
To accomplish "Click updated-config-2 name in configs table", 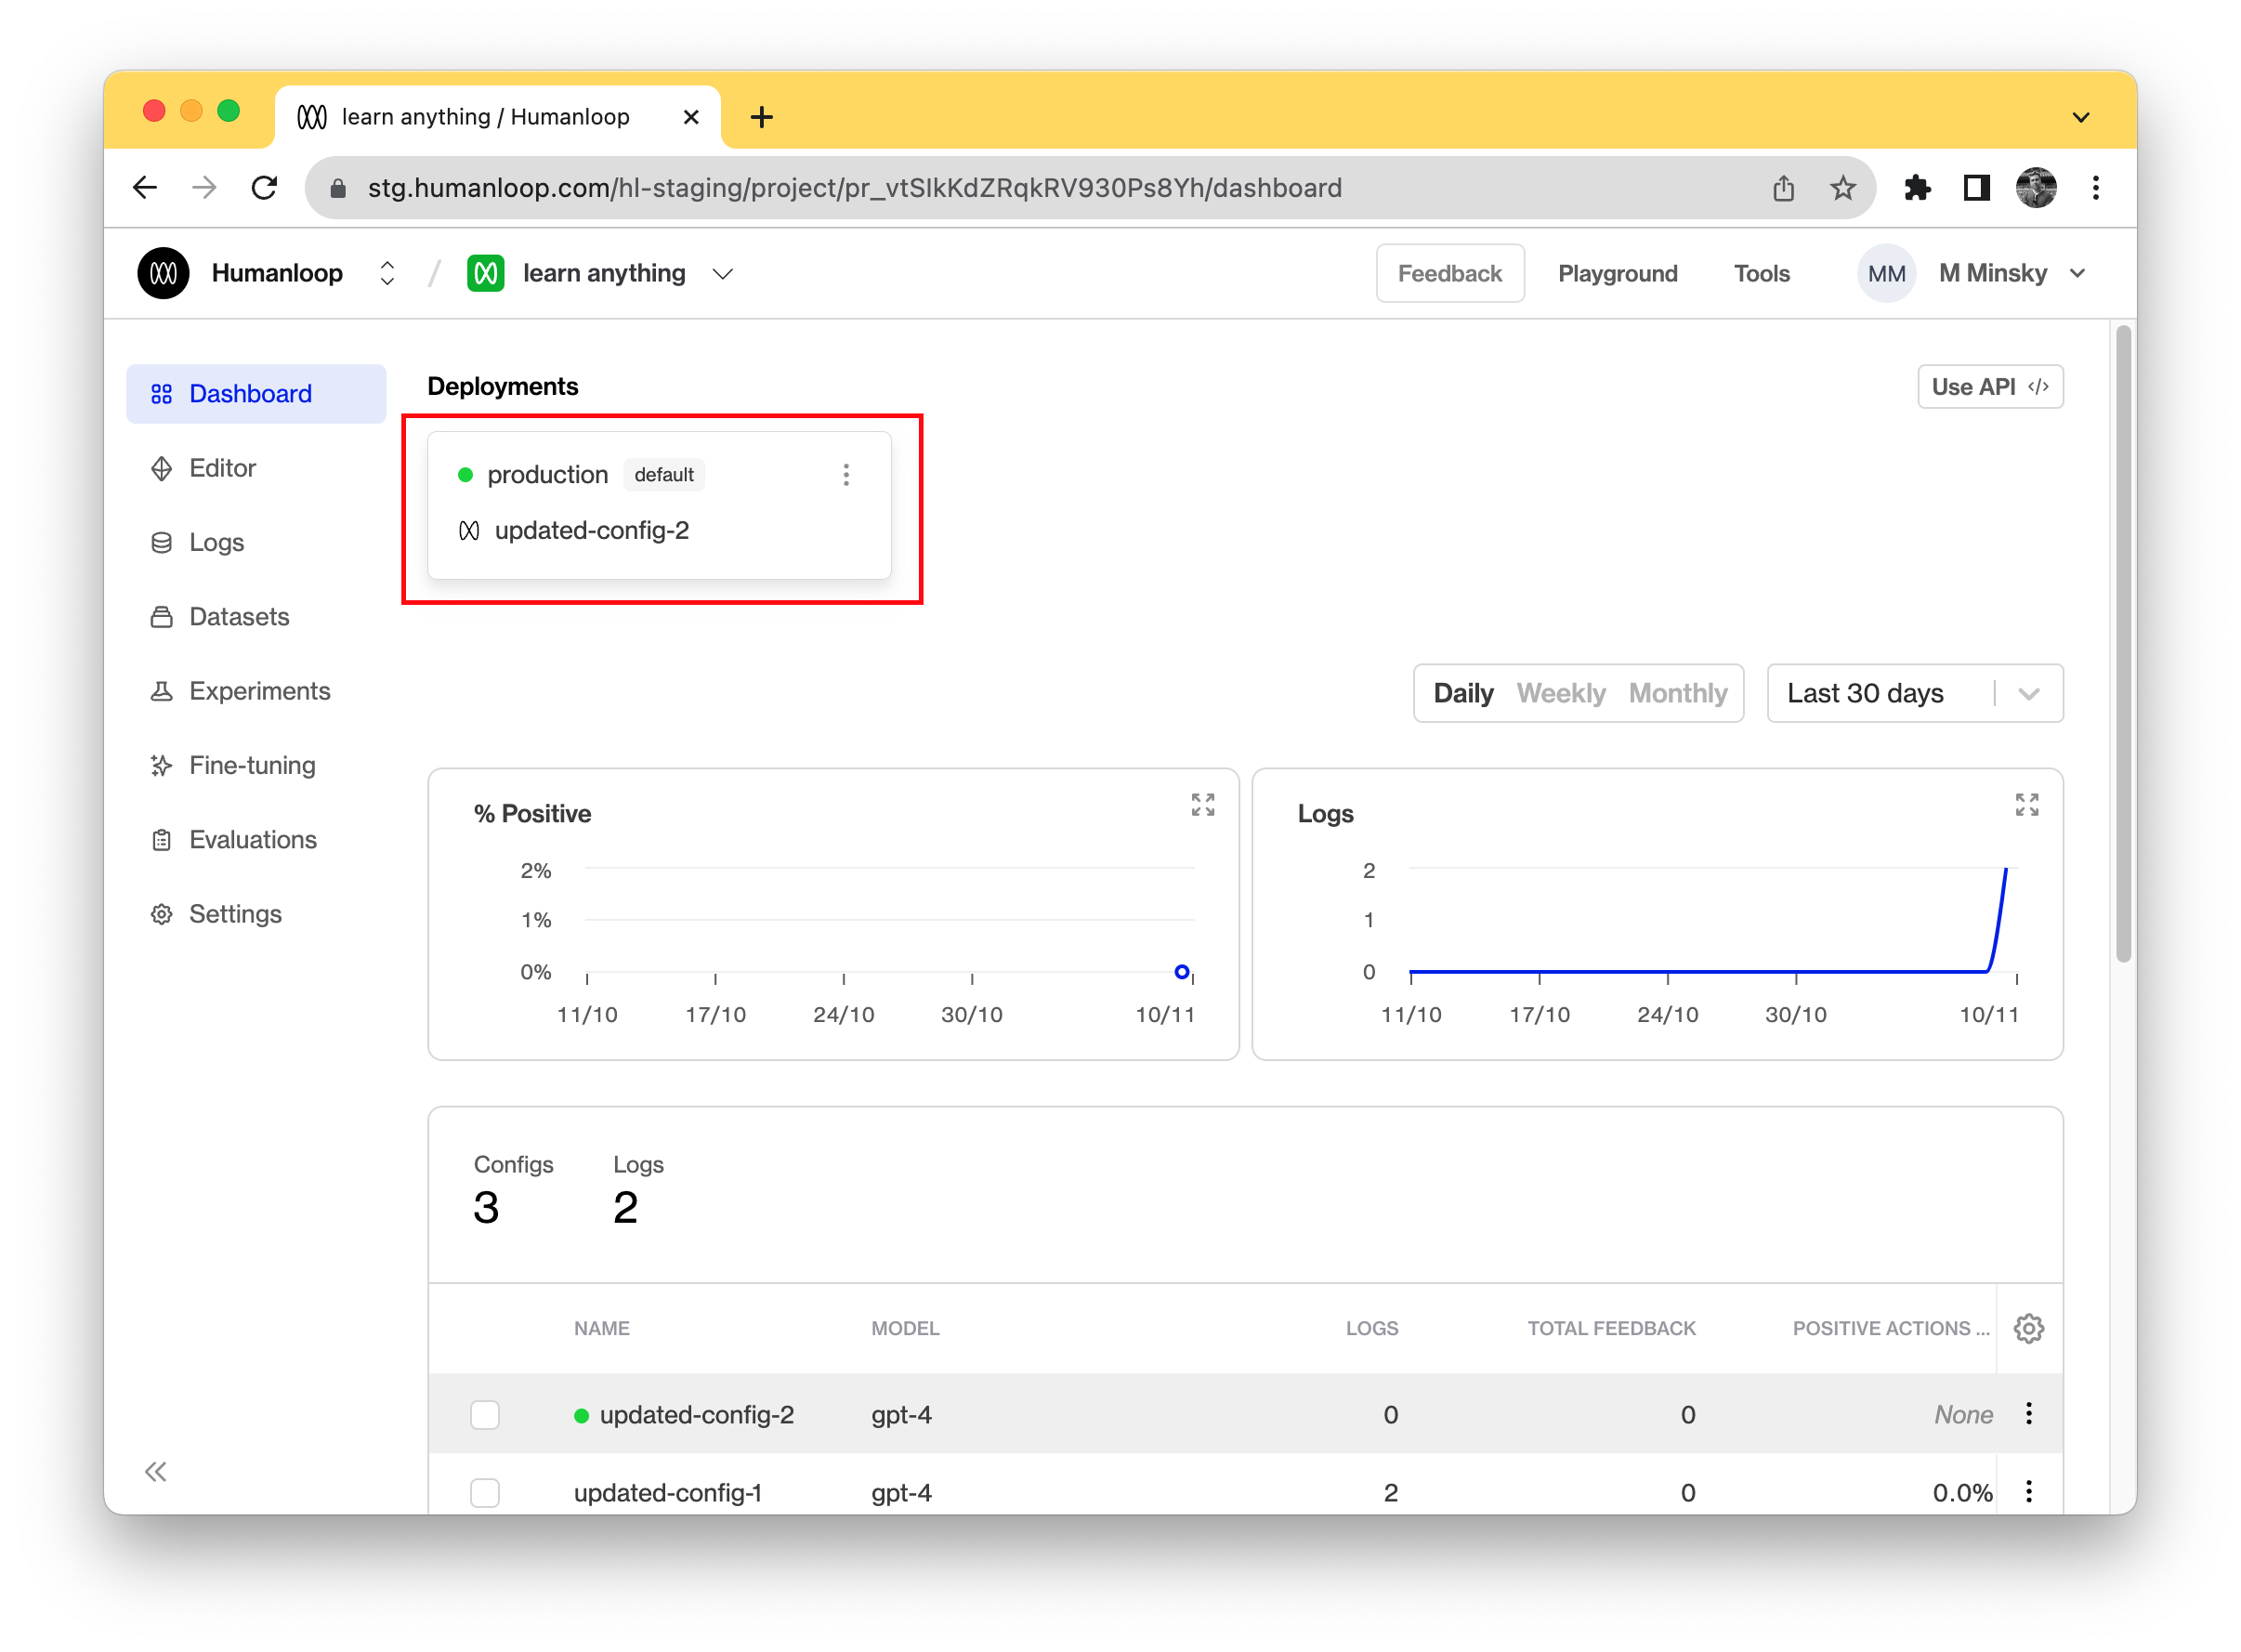I will pos(696,1414).
